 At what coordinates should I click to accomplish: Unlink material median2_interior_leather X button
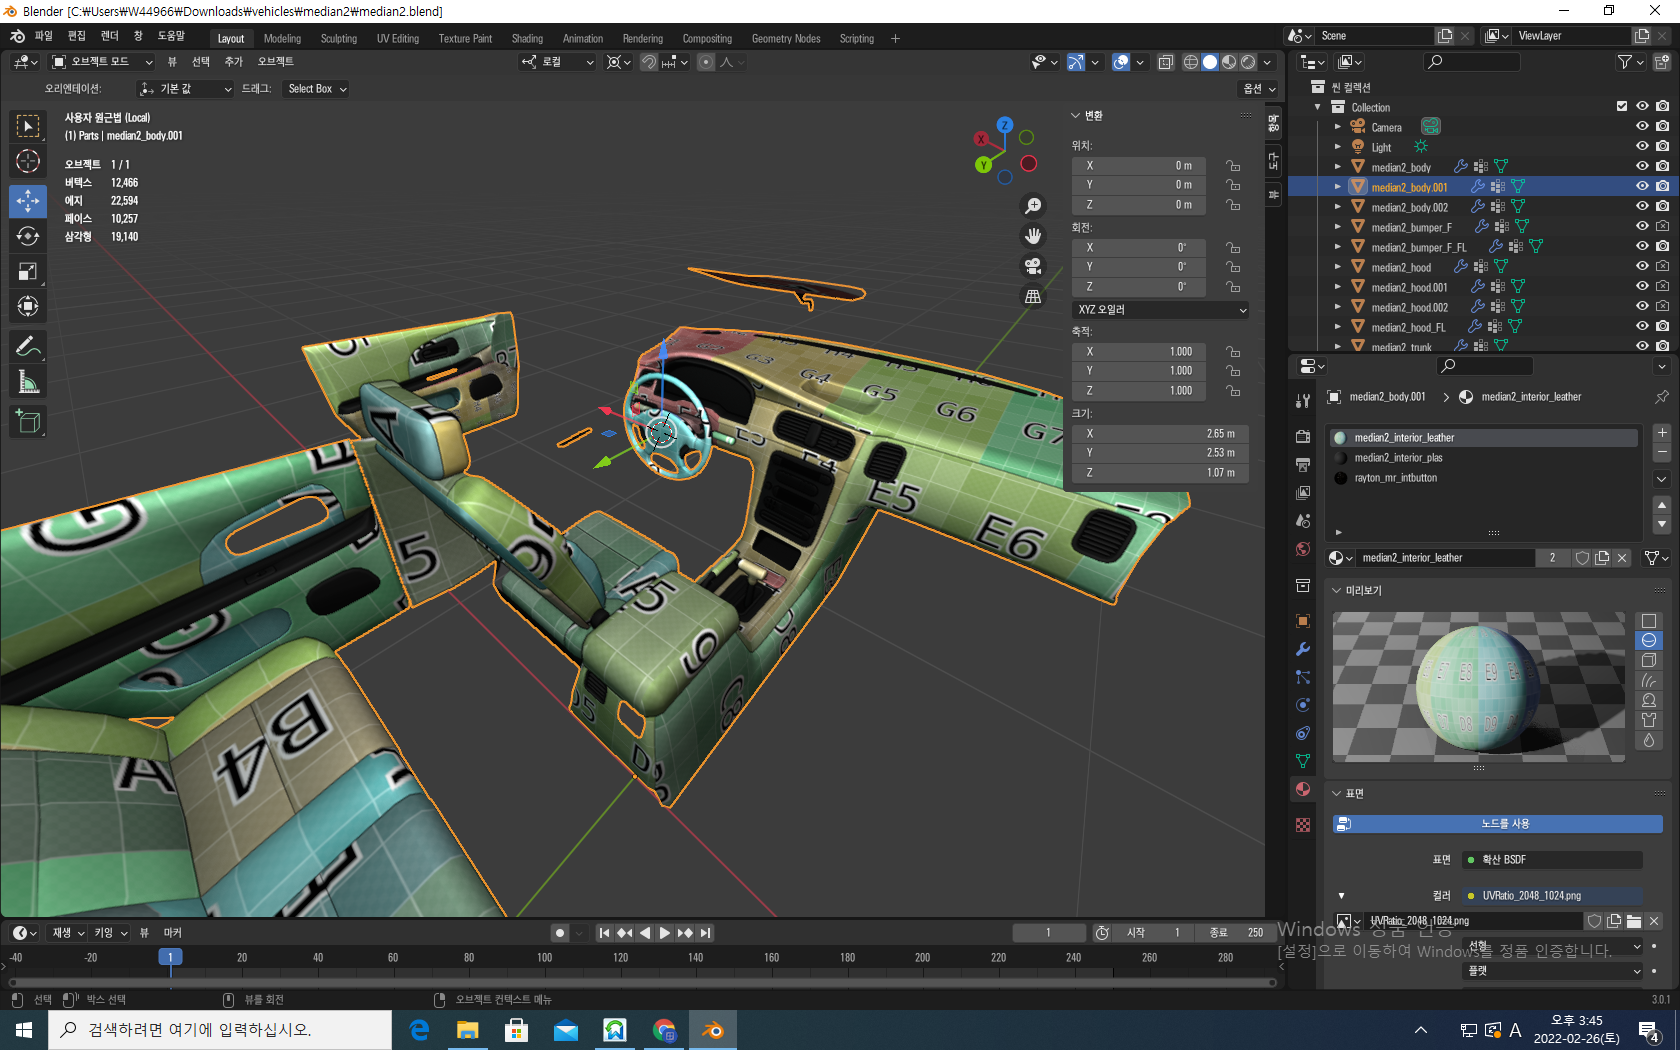coord(1622,558)
